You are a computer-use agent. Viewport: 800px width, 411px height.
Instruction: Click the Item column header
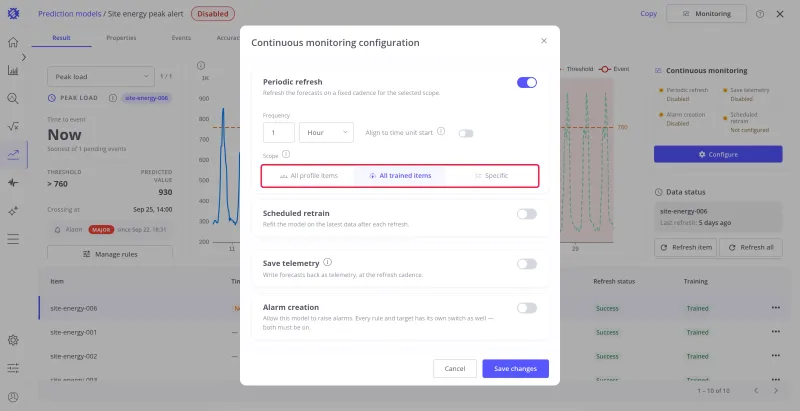(57, 281)
